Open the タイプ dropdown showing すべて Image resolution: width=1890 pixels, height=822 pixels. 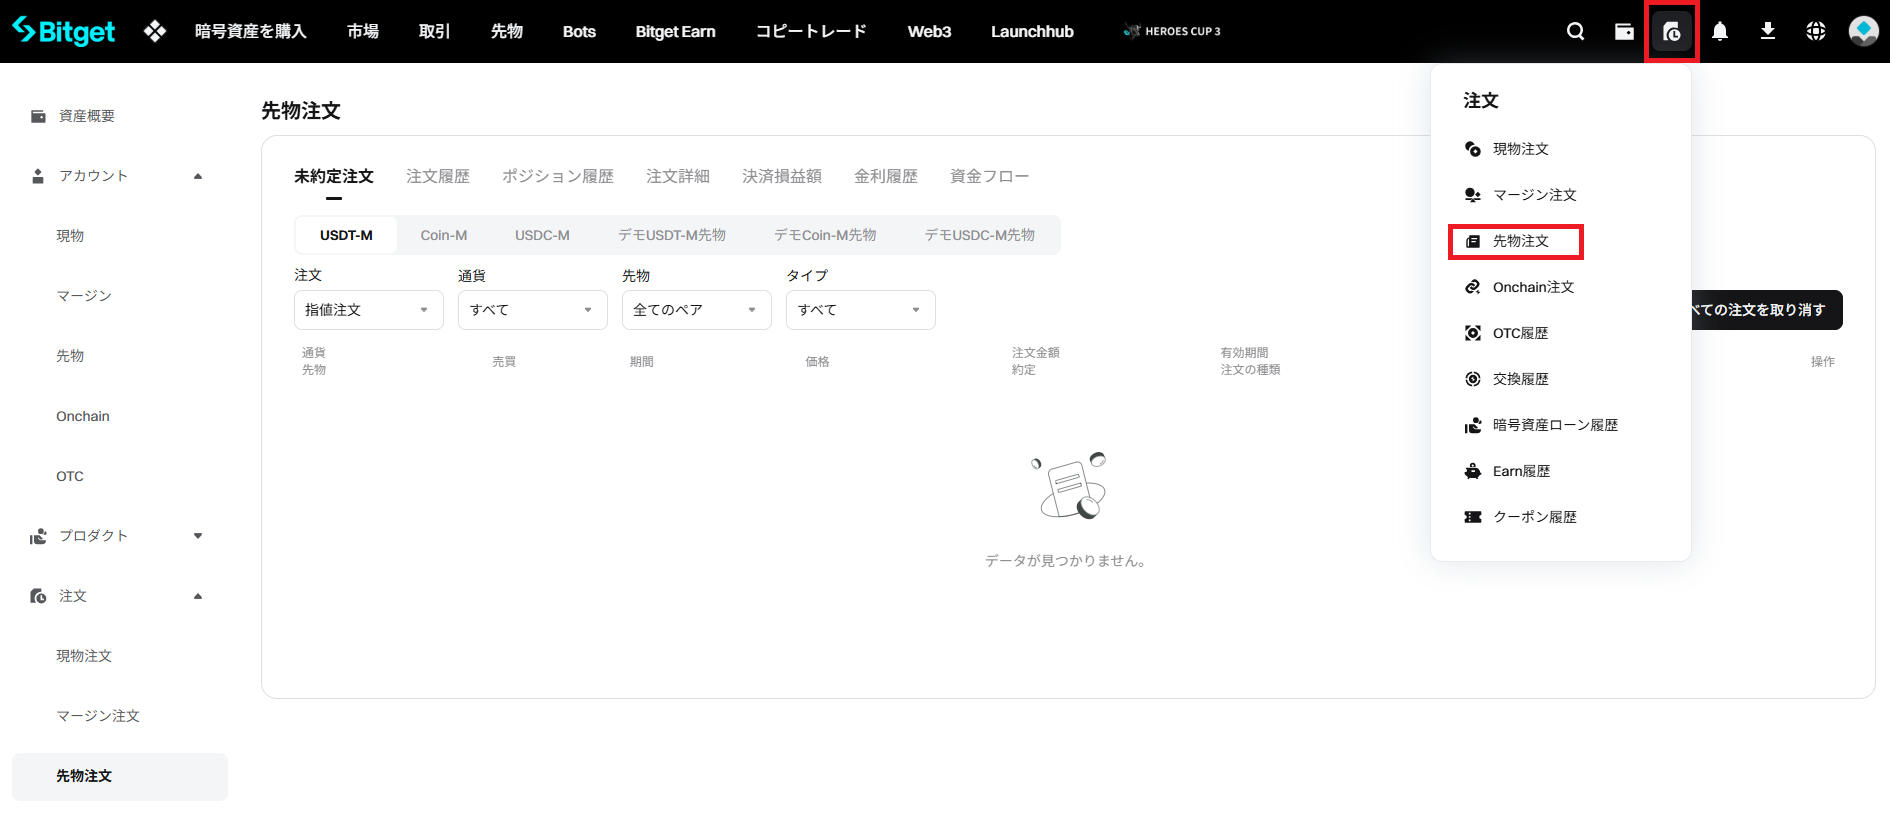tap(860, 310)
